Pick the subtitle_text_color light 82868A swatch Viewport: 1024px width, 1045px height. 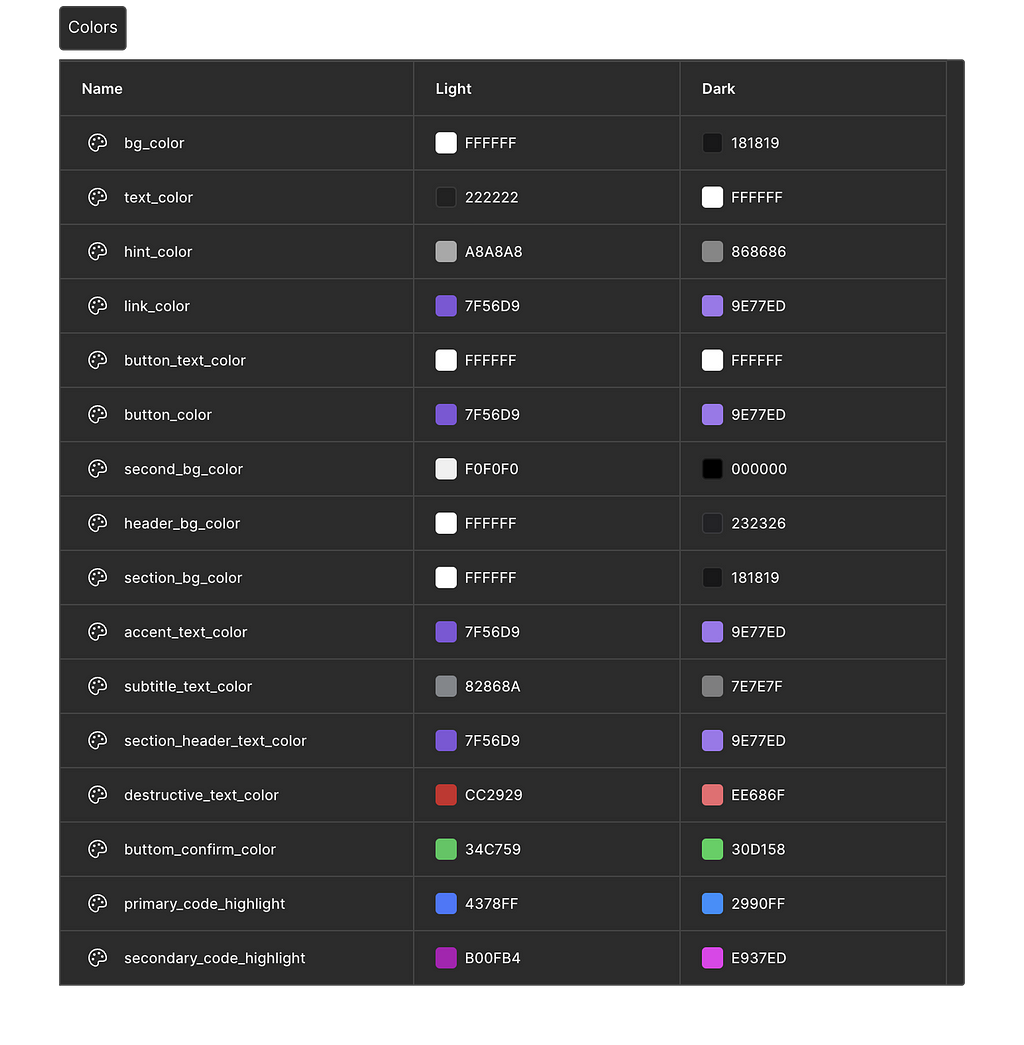point(446,686)
